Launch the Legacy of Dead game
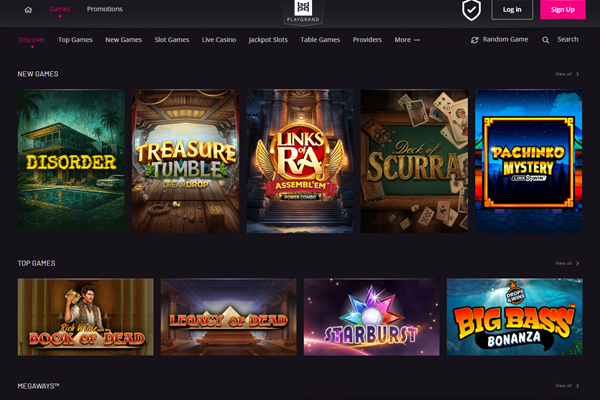Image resolution: width=600 pixels, height=400 pixels. tap(228, 317)
